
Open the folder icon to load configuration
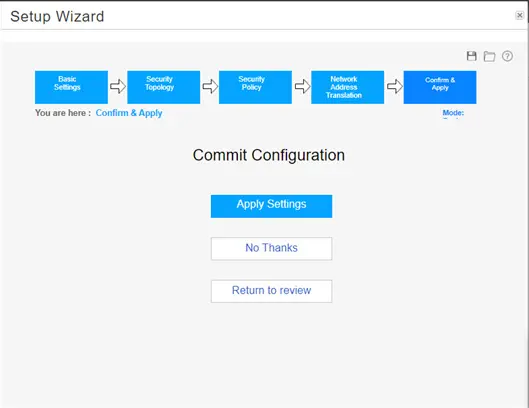tap(489, 56)
